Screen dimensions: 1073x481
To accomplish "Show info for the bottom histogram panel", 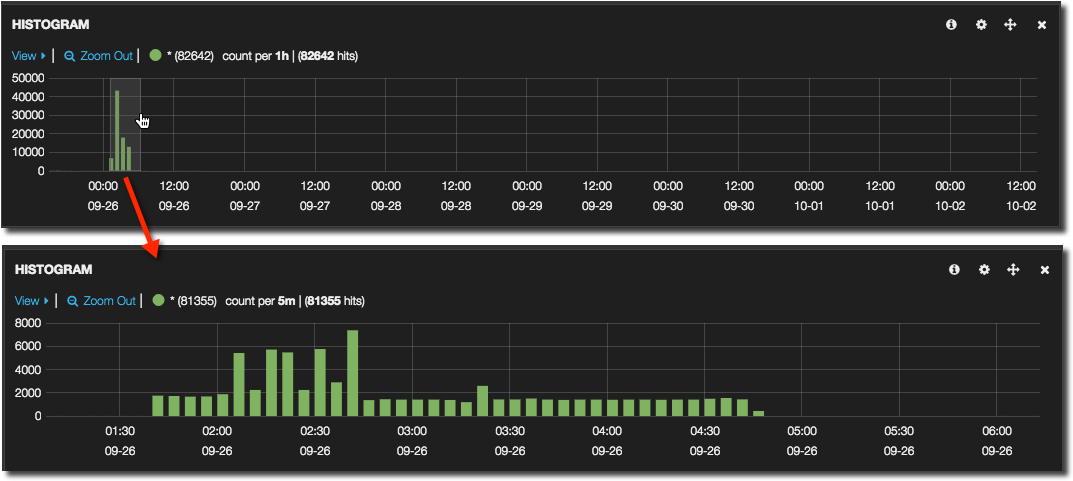I will tap(954, 270).
